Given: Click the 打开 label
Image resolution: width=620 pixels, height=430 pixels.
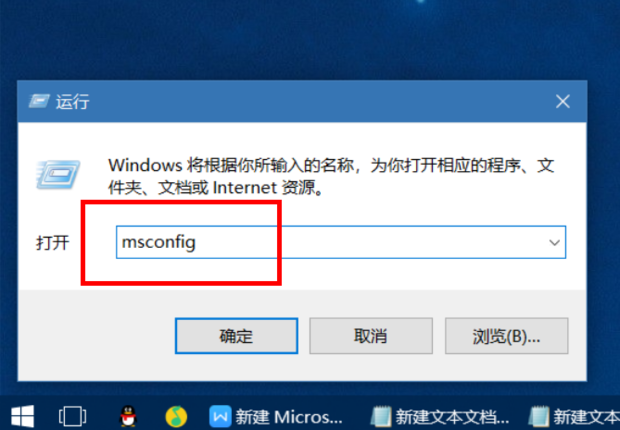Looking at the screenshot, I should 53,242.
